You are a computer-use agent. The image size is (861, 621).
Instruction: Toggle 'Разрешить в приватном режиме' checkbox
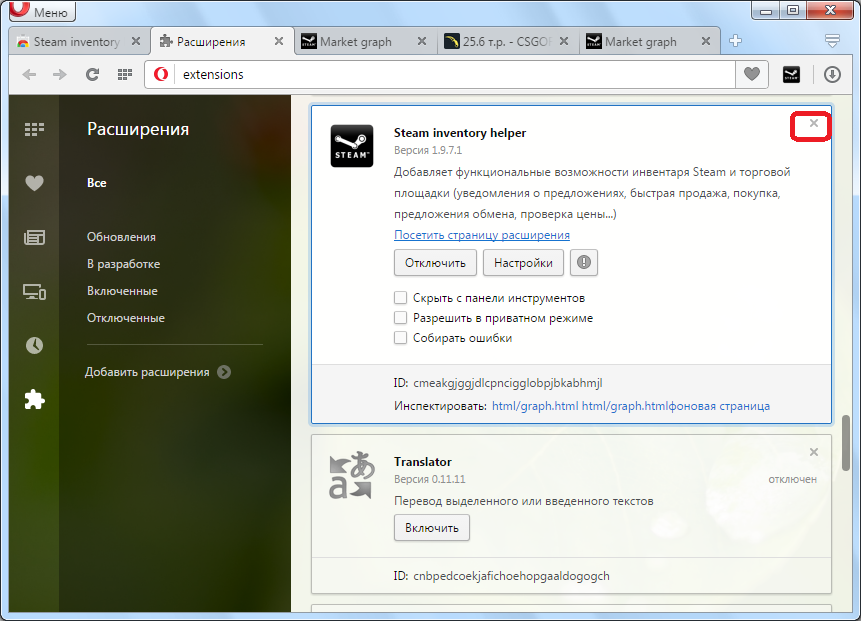coord(401,318)
